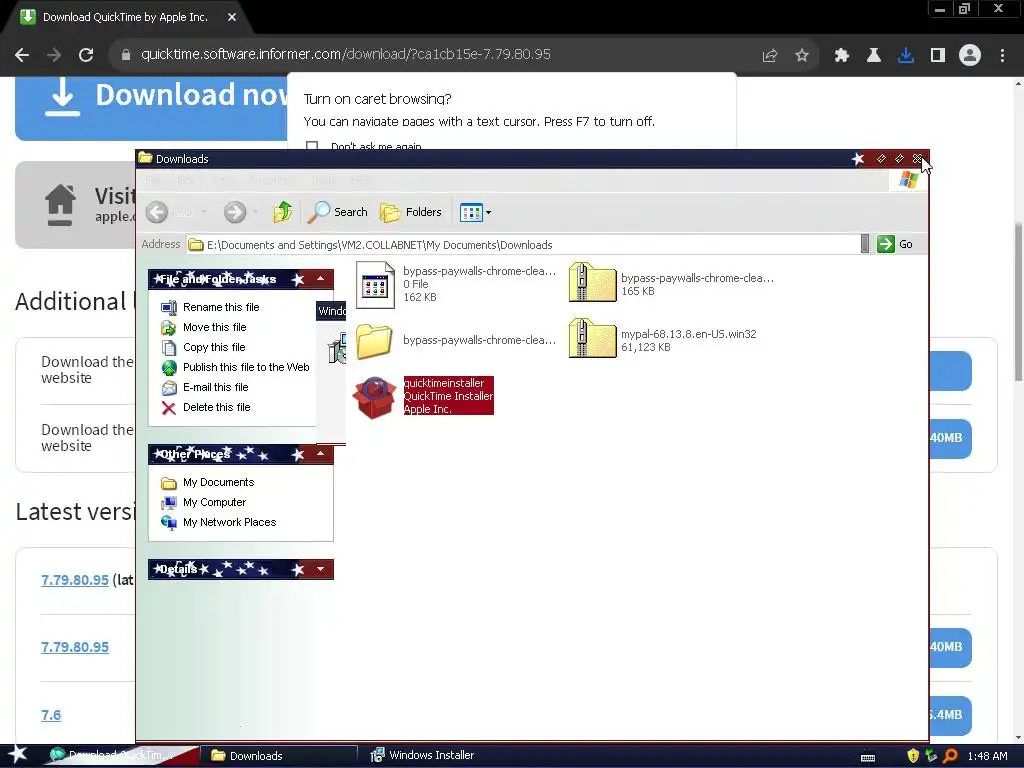Click E-mail this file

click(x=216, y=387)
